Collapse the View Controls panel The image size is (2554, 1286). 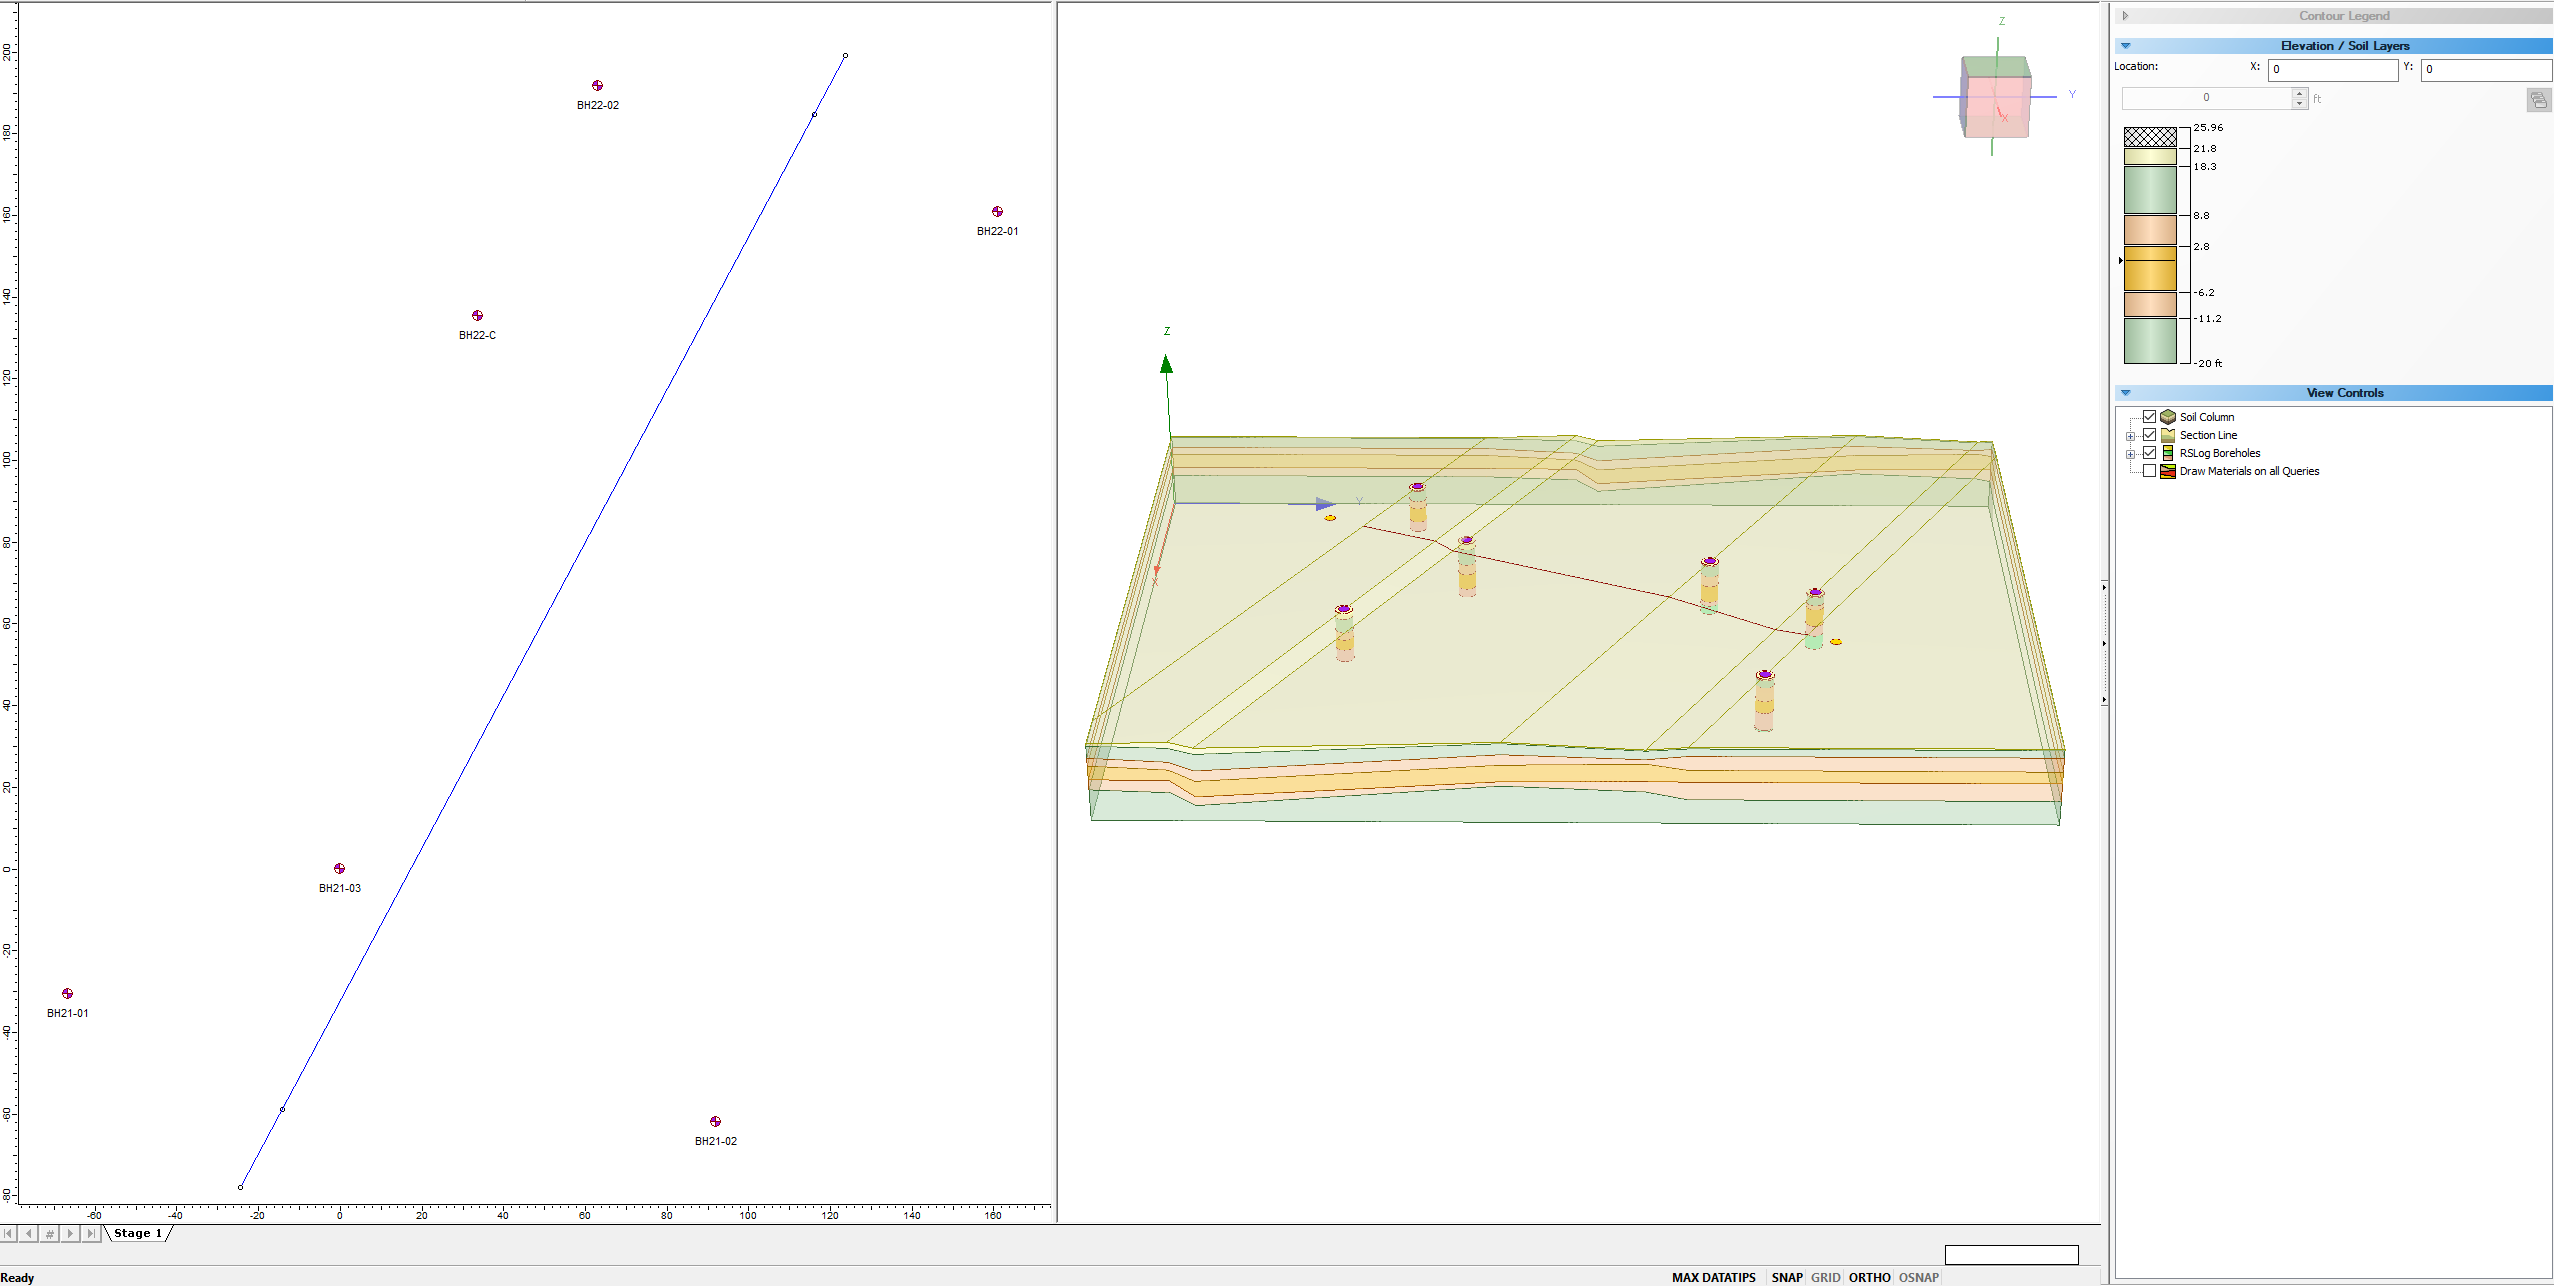[2126, 393]
